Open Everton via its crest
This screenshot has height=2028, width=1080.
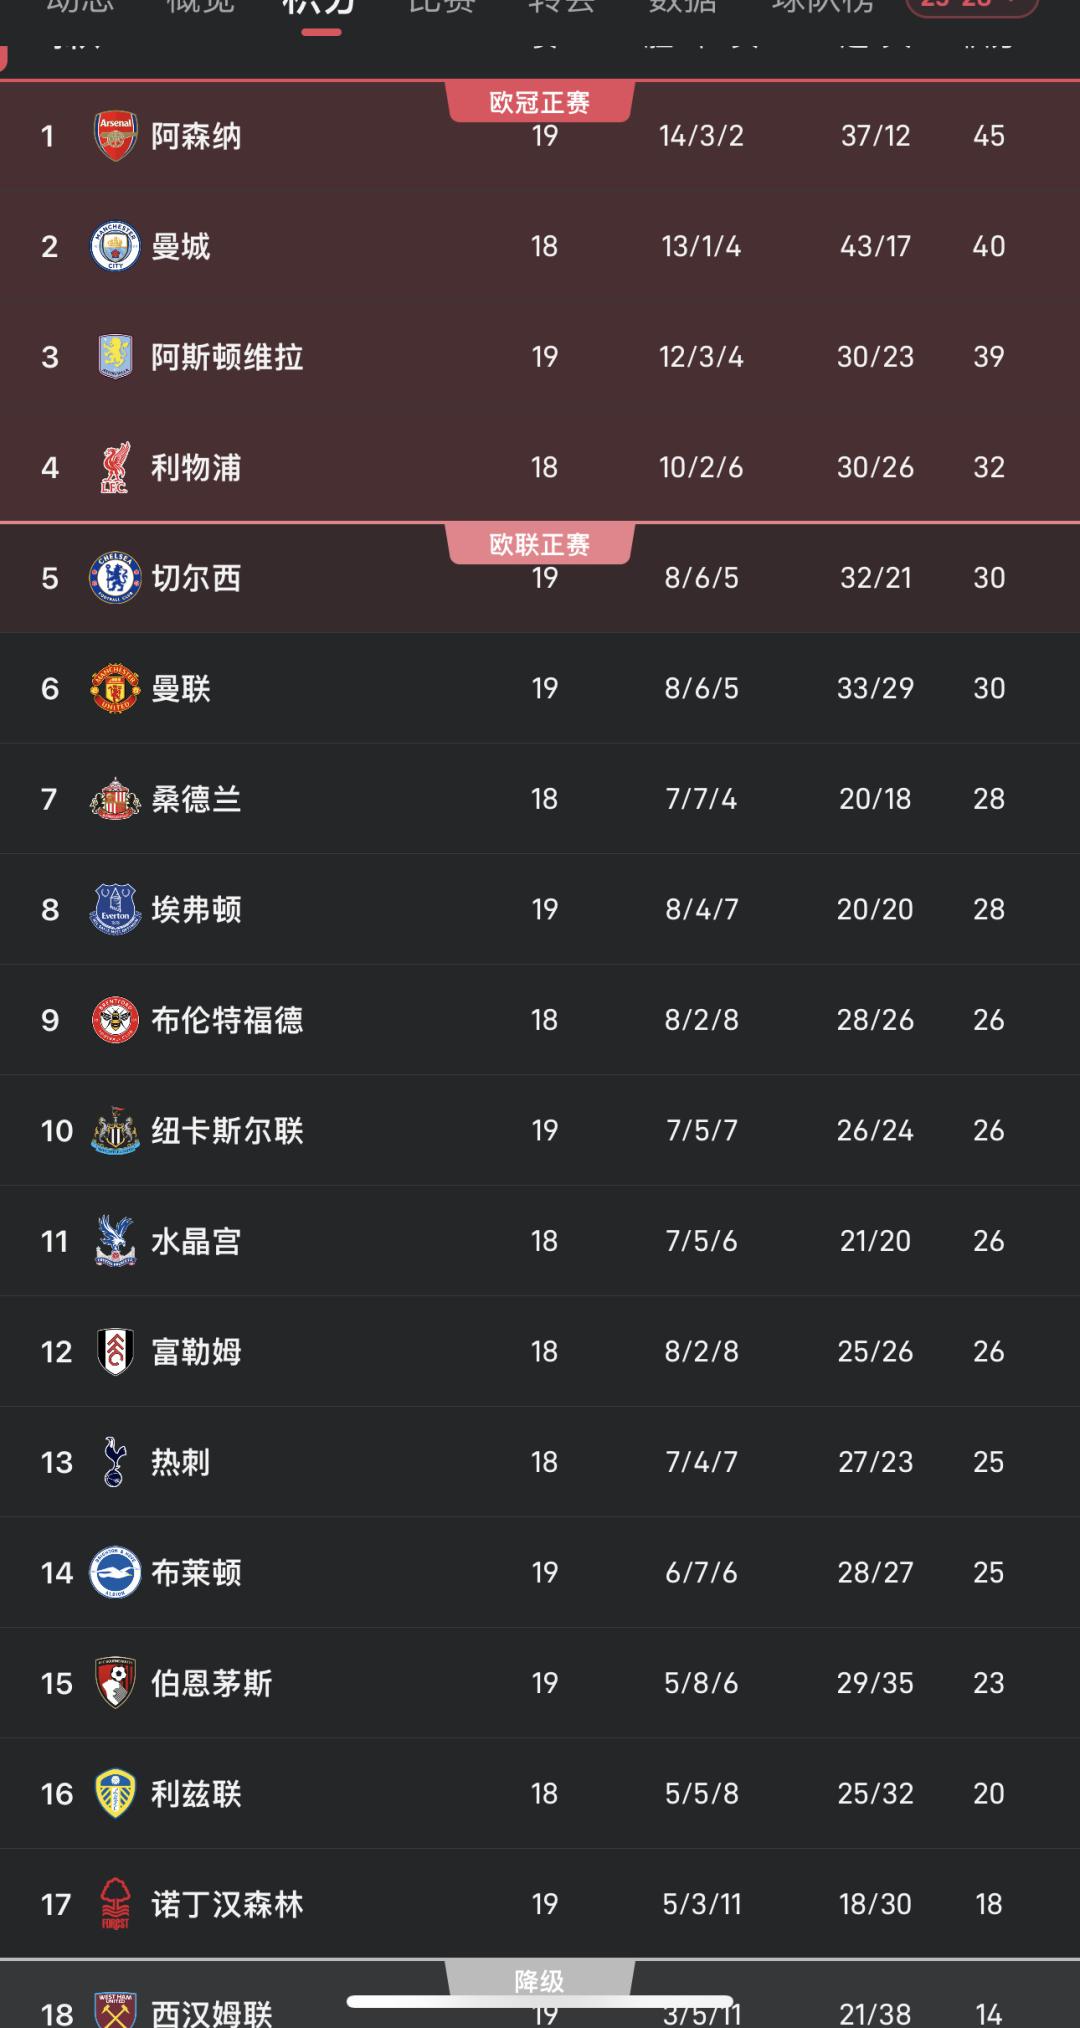(115, 909)
